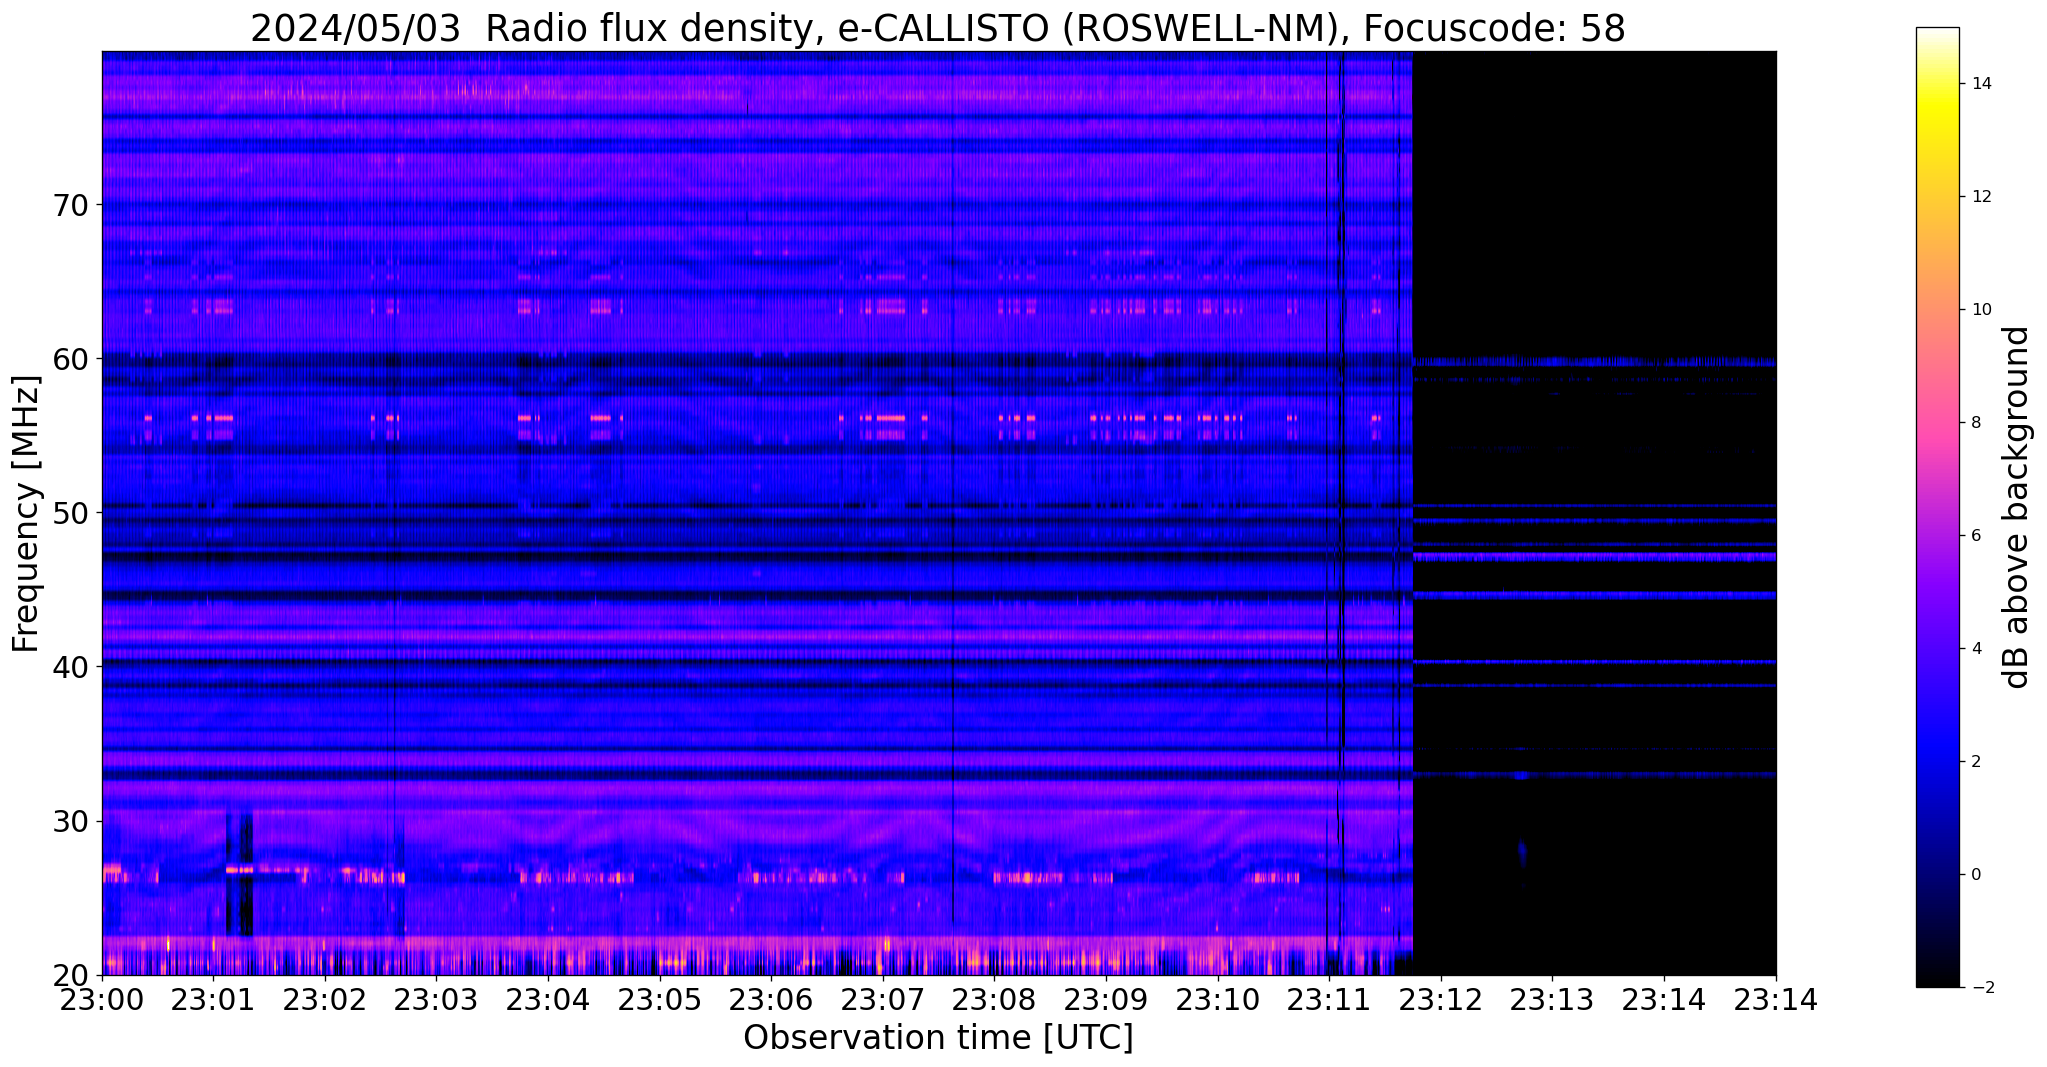
Task: Click the 40 MHz frequency tick label
Action: pyautogui.click(x=70, y=666)
